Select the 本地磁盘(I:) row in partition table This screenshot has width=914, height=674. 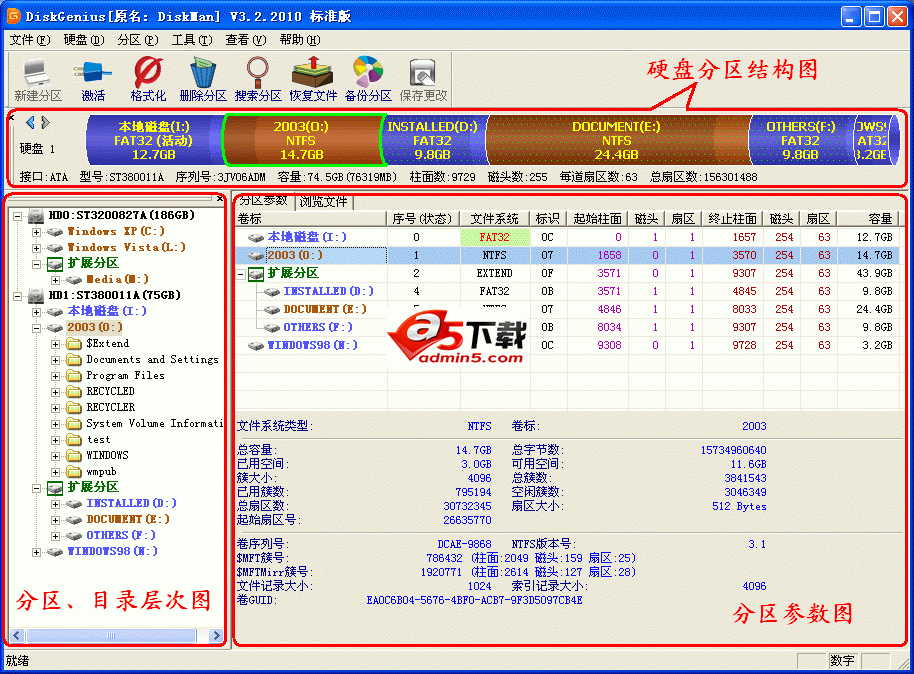(x=307, y=237)
